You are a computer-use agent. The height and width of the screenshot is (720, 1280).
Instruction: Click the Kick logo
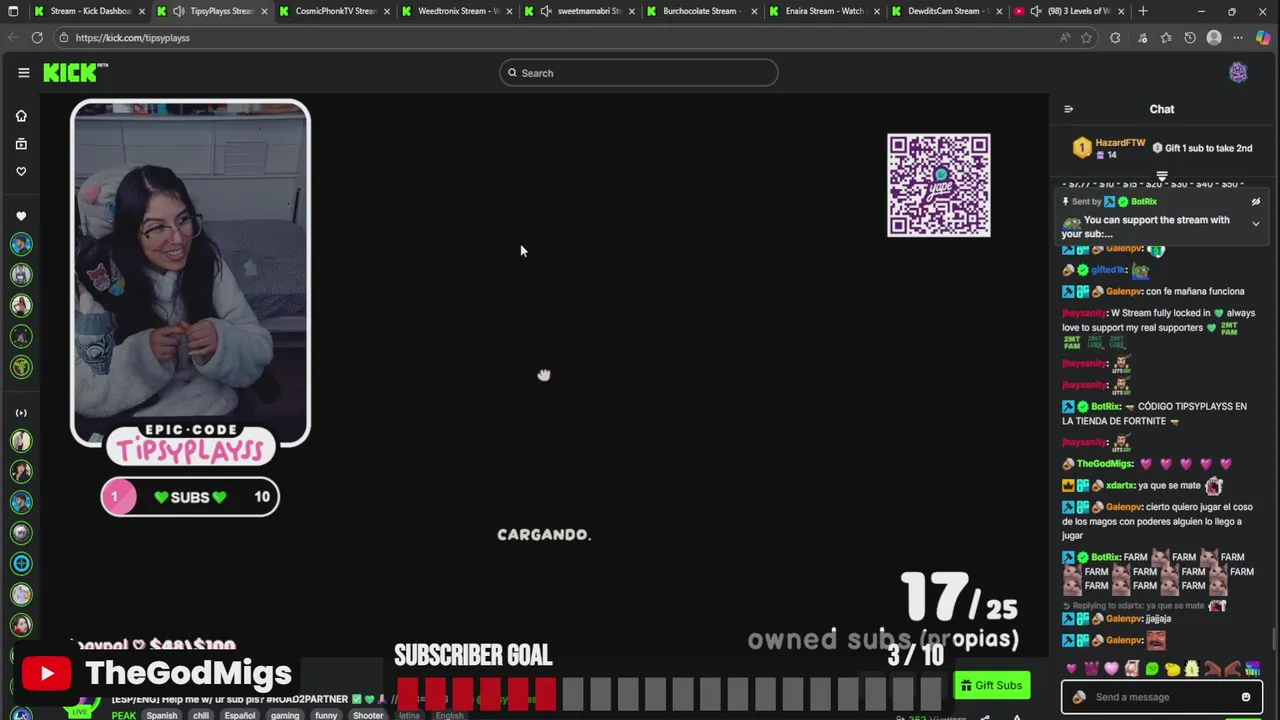(x=75, y=72)
